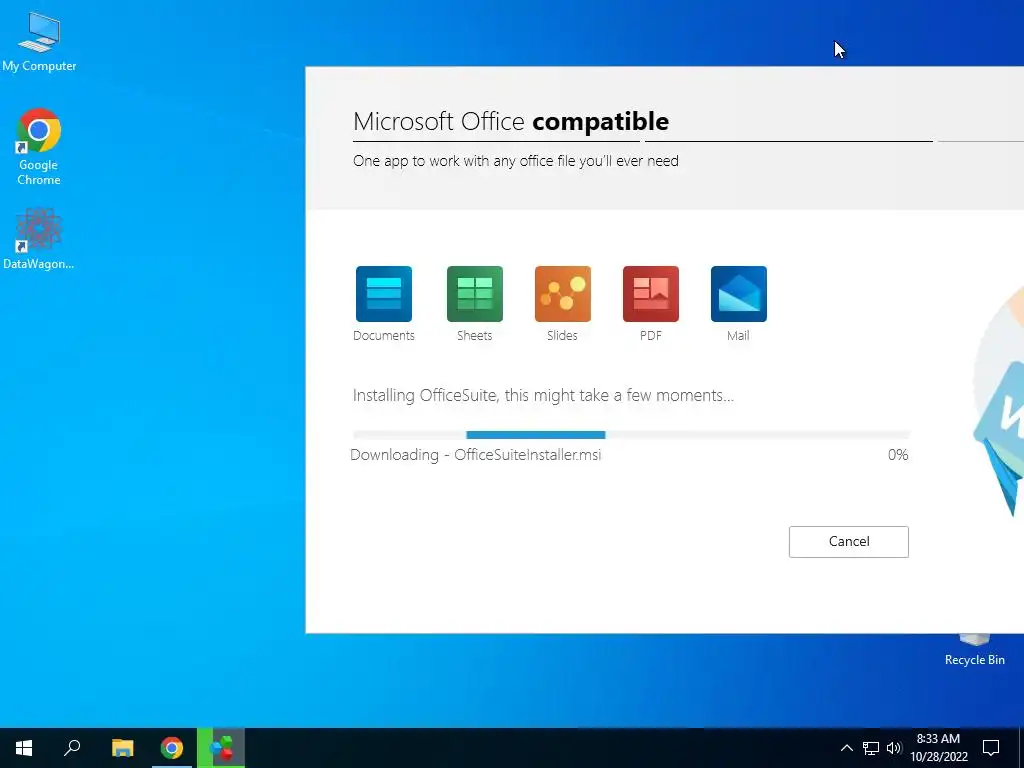Open the taskbar clock and date

938,748
